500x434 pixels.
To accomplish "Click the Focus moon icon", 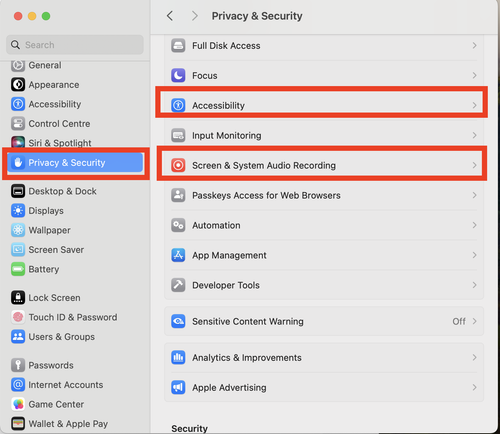I will coord(178,76).
